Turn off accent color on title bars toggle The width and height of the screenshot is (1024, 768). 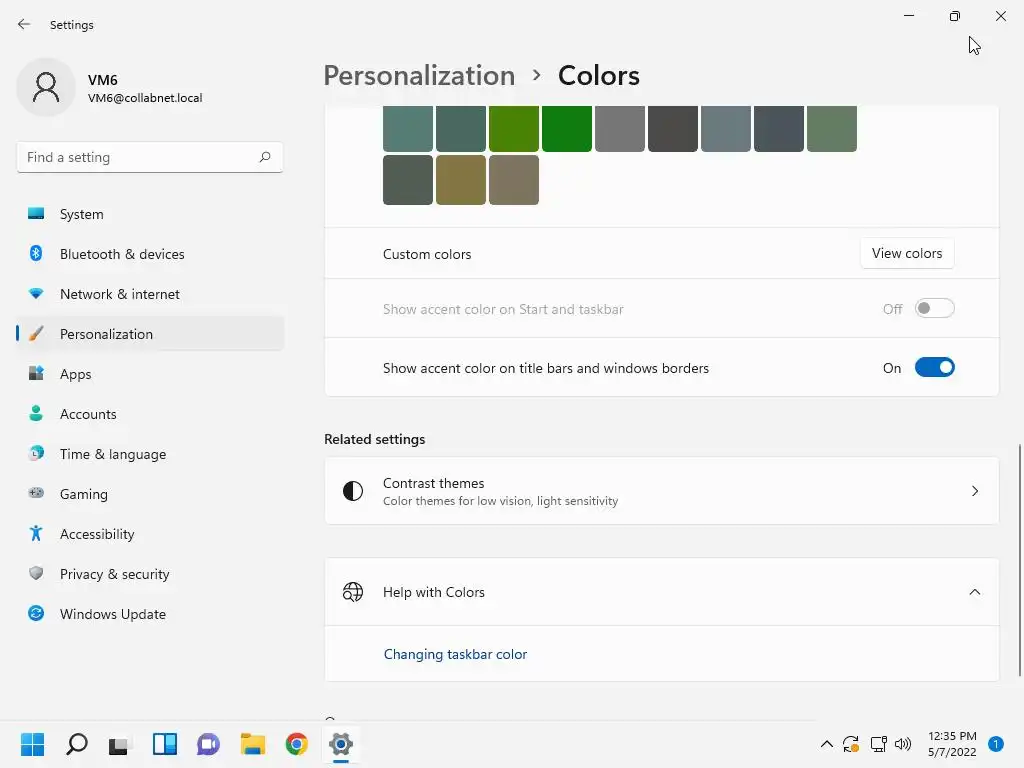click(935, 368)
